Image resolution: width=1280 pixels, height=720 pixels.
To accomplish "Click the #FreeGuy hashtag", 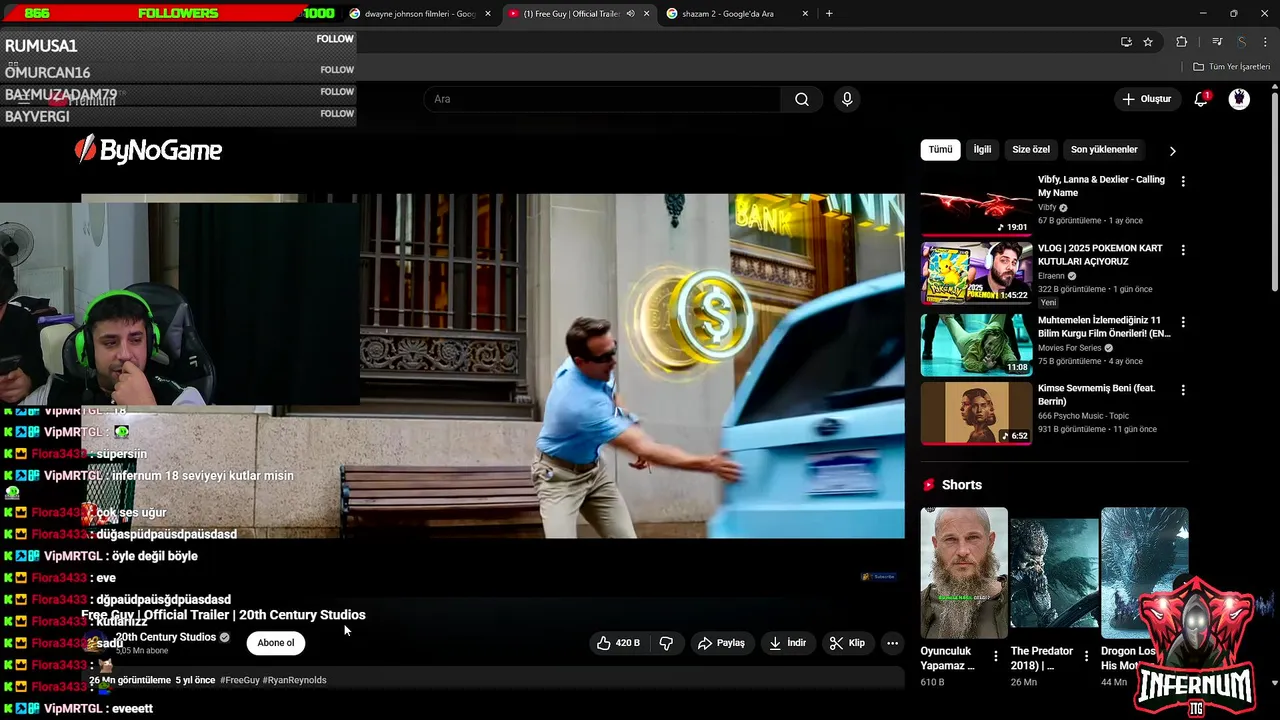I will pos(240,680).
